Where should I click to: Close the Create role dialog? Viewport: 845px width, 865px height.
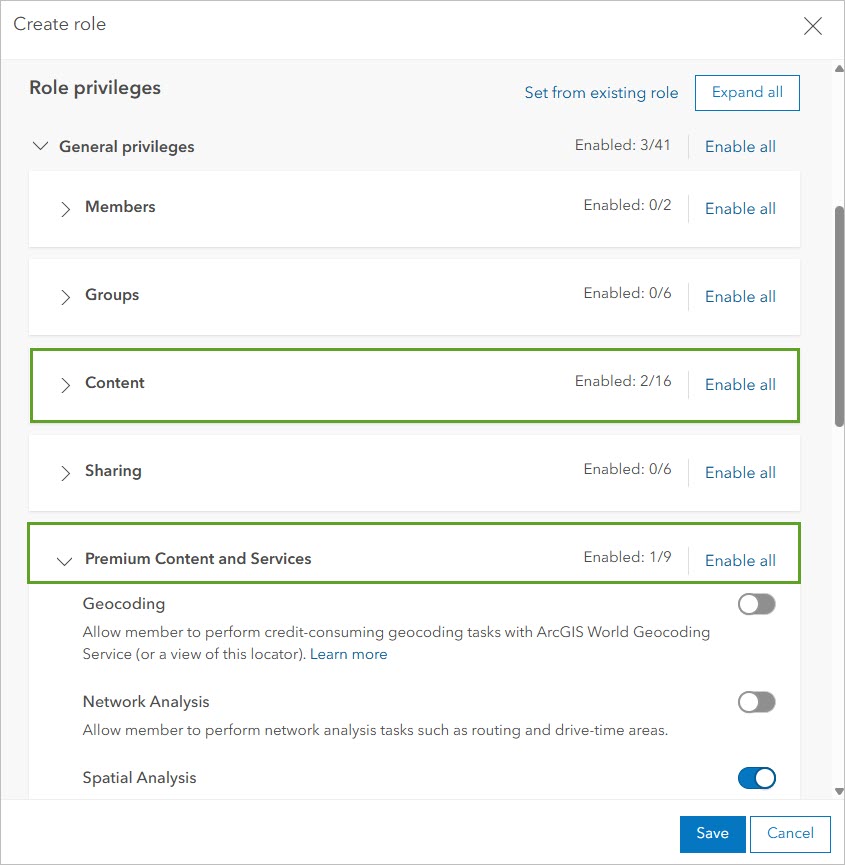812,26
